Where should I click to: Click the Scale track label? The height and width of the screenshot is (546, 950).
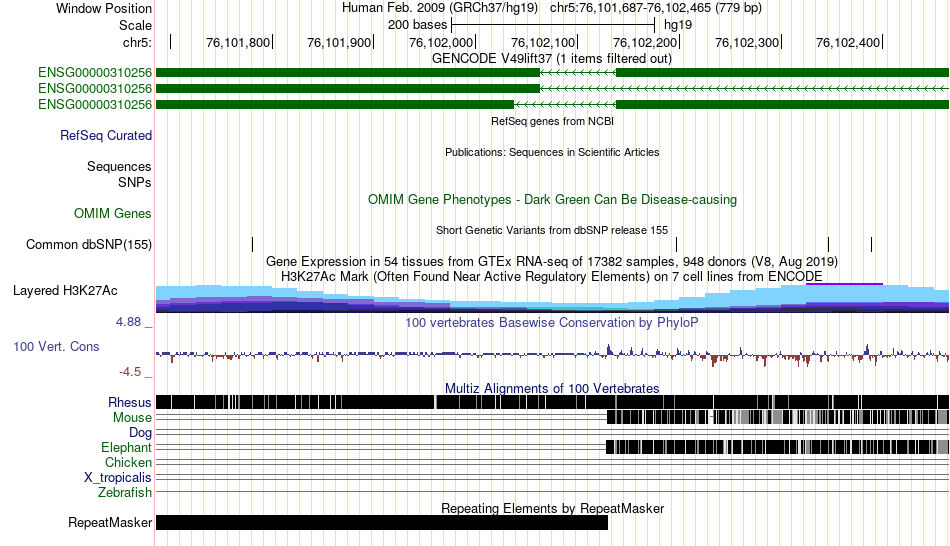135,25
